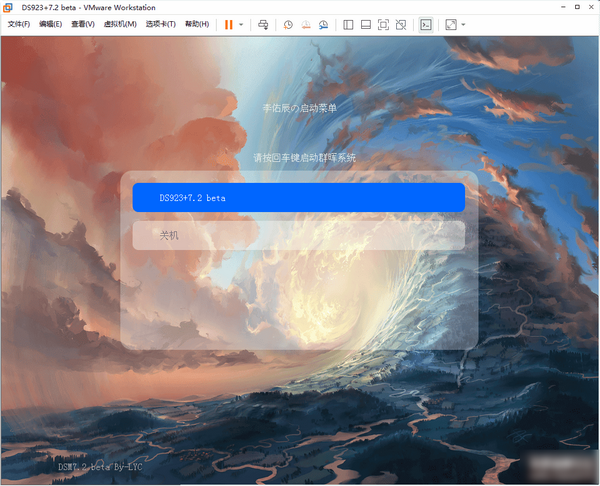Maximize the VMware Workstation window
The width and height of the screenshot is (600, 486).
pyautogui.click(x=577, y=7)
